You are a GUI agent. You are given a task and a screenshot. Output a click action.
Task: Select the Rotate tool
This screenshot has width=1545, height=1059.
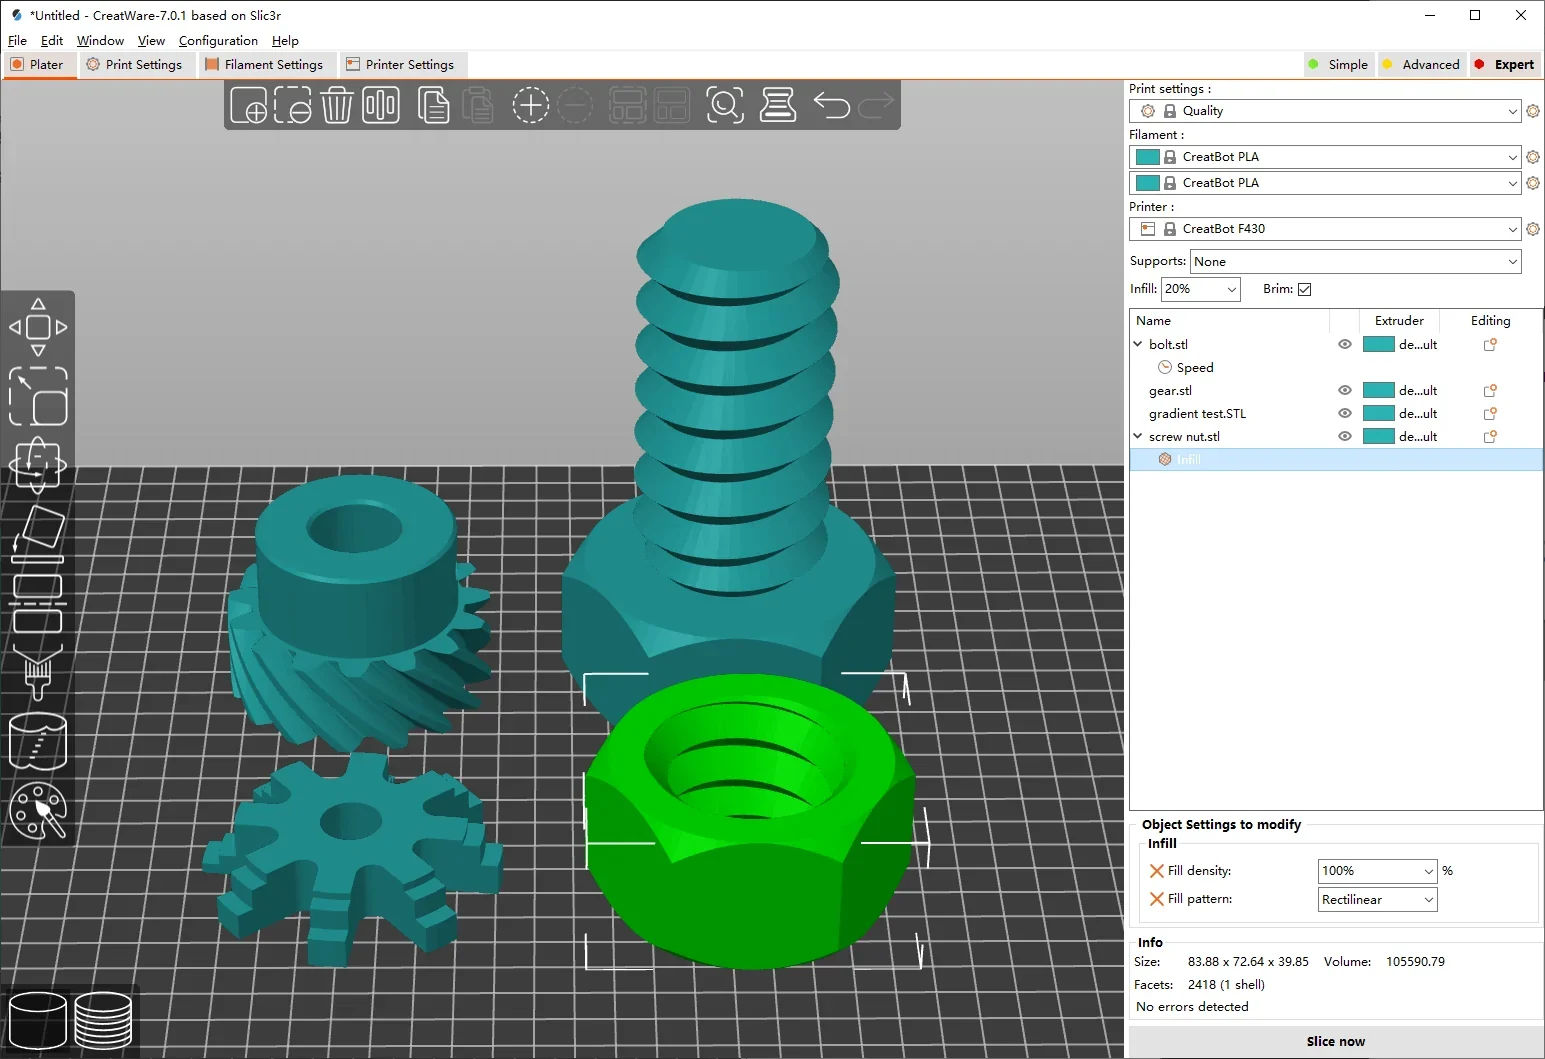click(38, 463)
